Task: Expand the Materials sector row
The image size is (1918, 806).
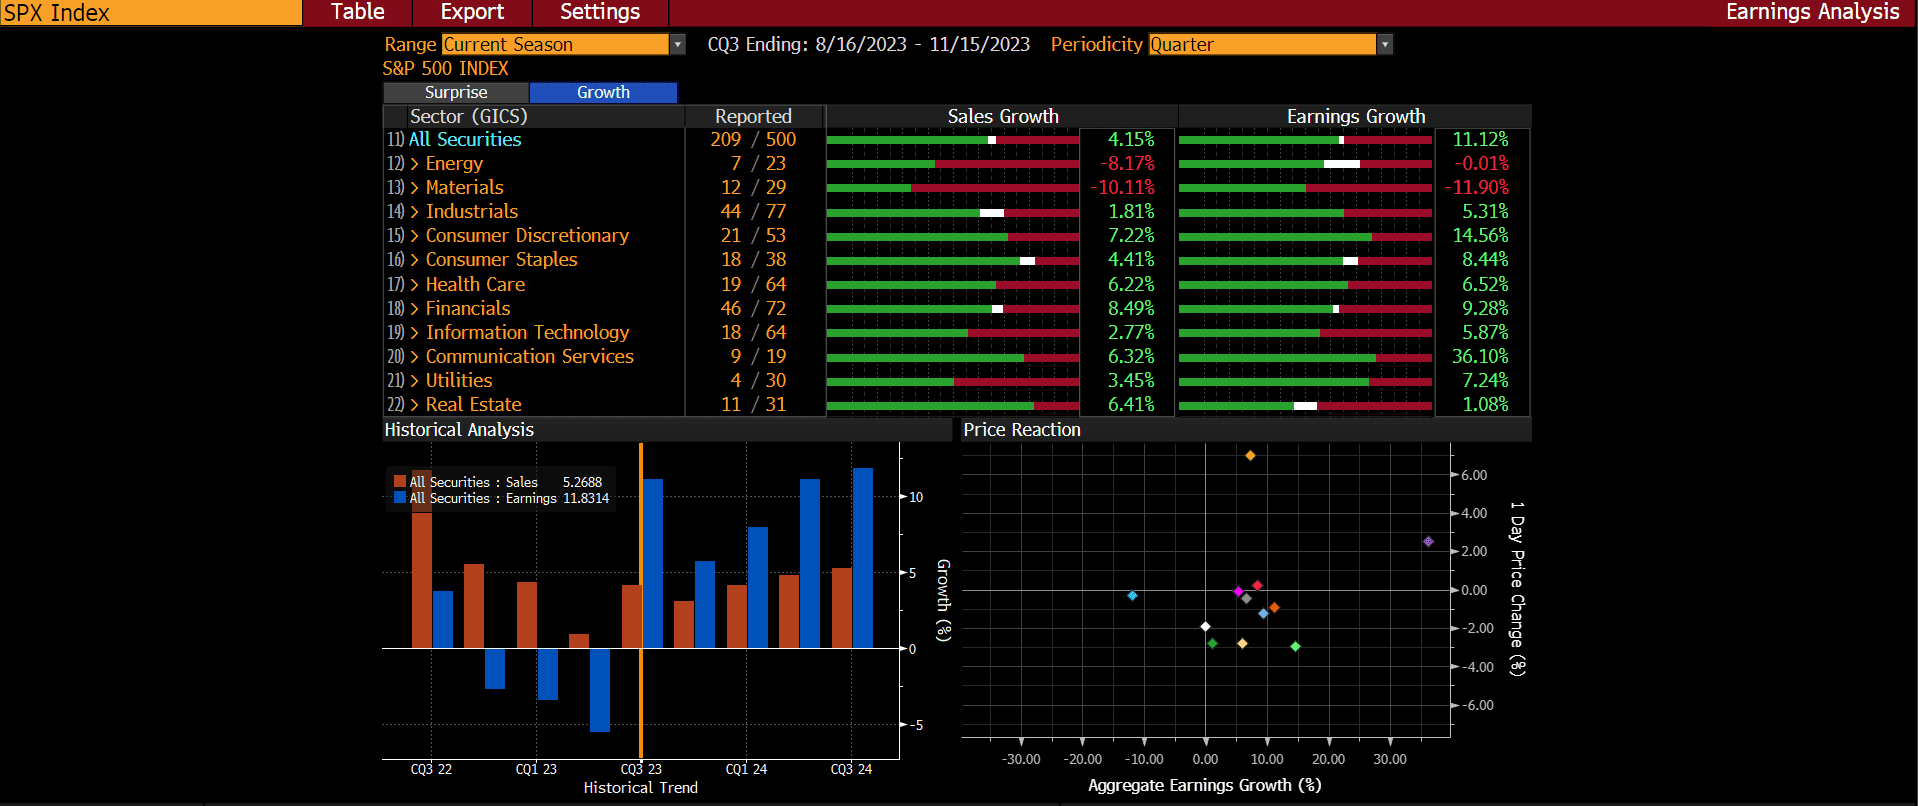Action: (x=414, y=187)
